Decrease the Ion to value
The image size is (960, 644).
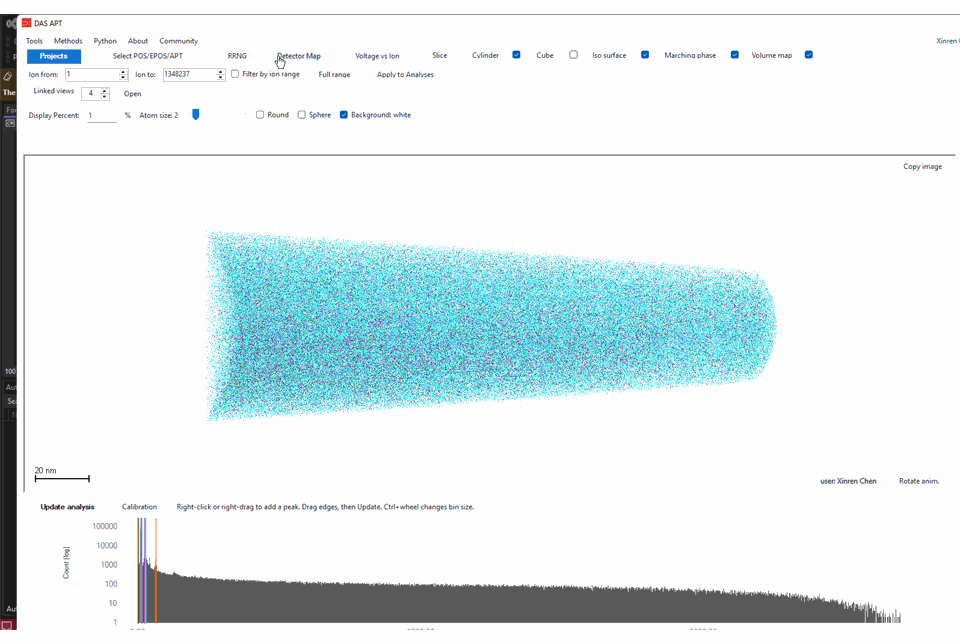click(x=220, y=77)
